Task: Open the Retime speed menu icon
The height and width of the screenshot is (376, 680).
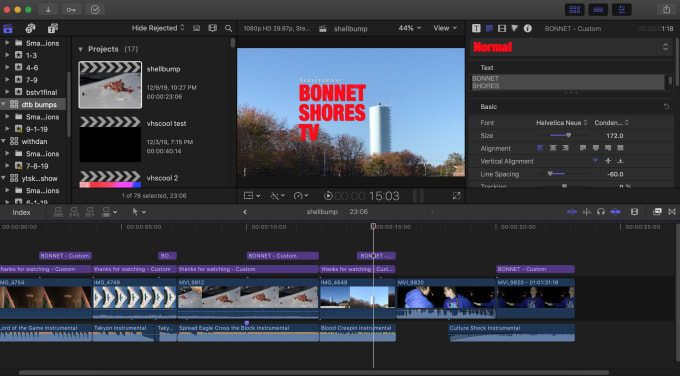Action: pos(301,196)
